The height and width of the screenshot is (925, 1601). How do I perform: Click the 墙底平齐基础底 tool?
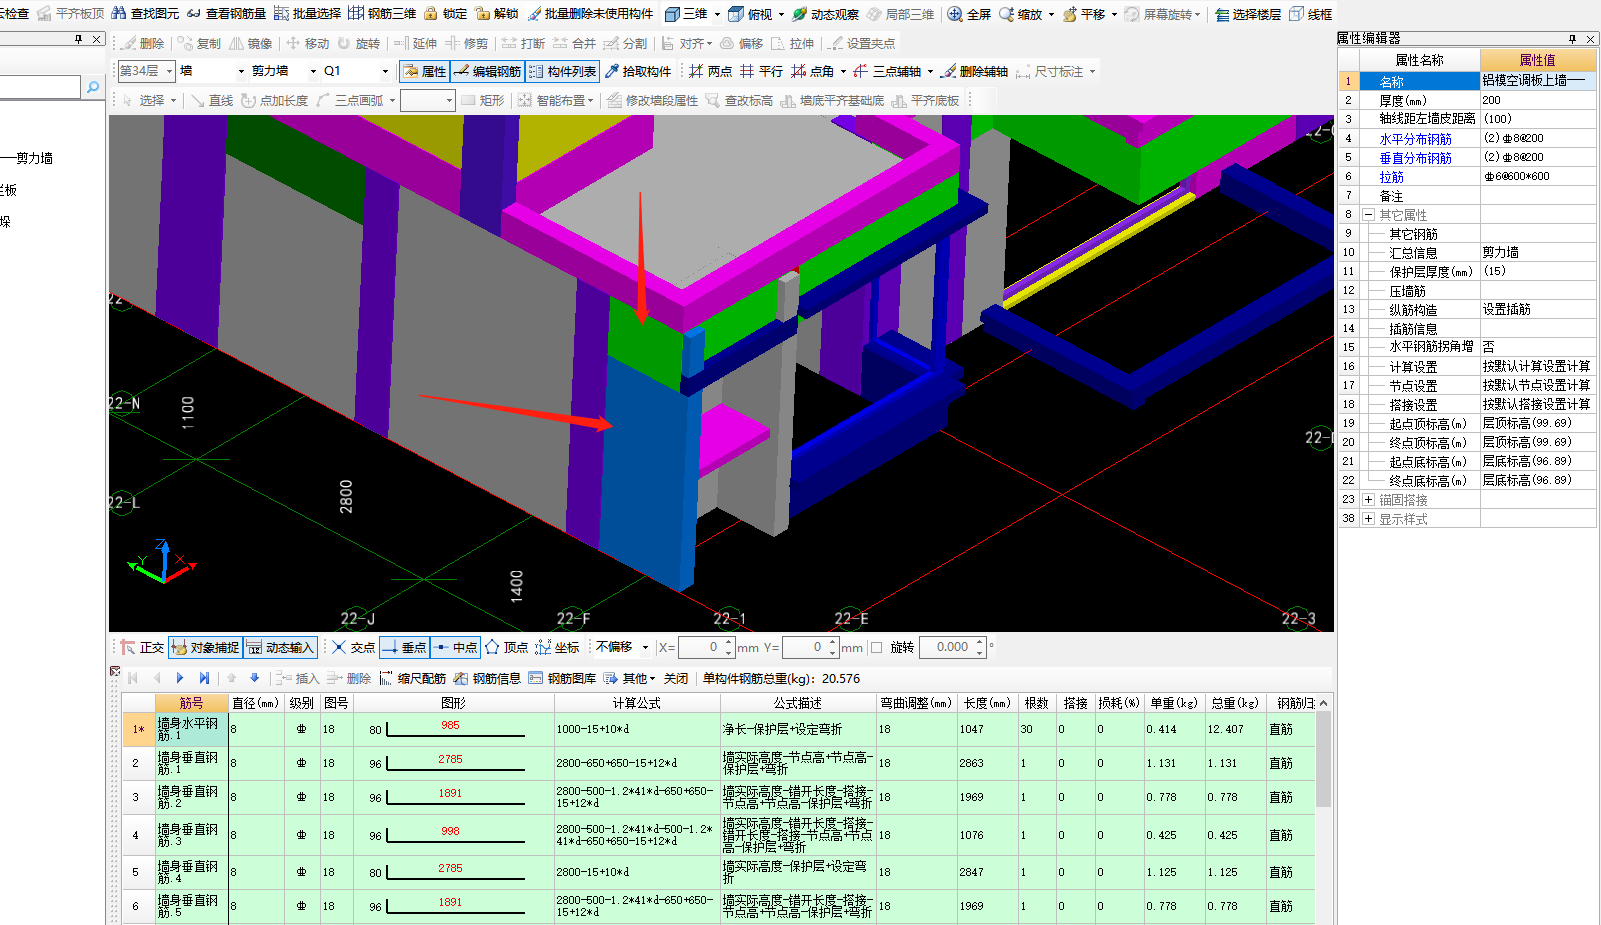click(832, 100)
